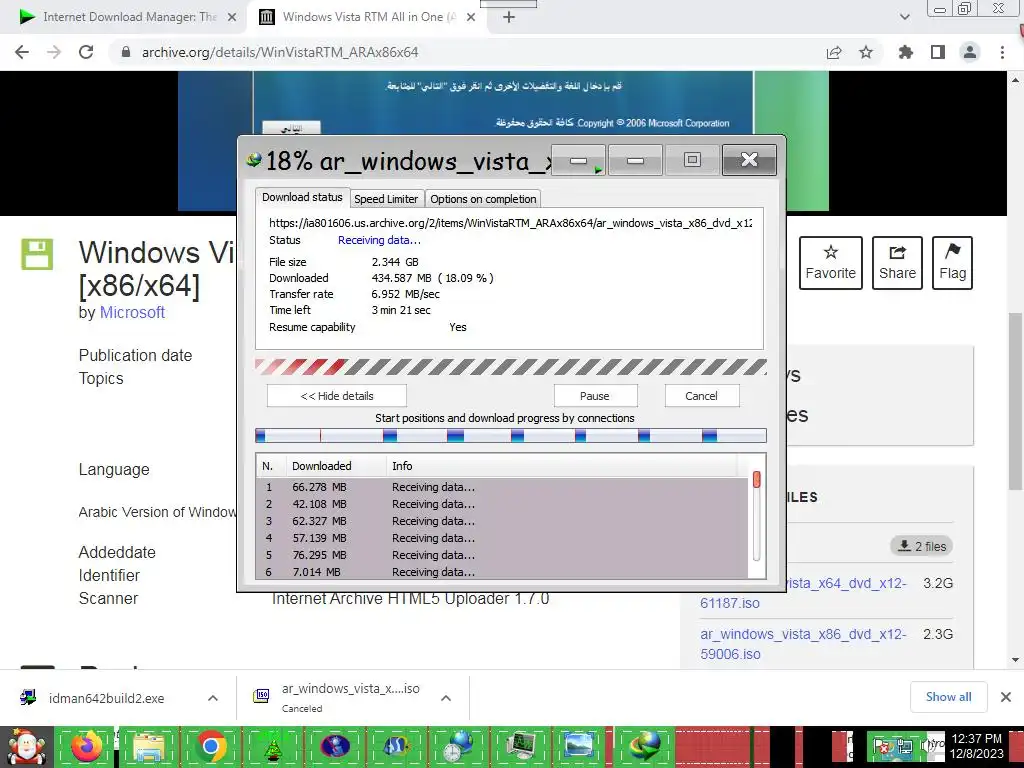1024x768 pixels.
Task: Click the Microsoft author link
Action: tap(132, 313)
